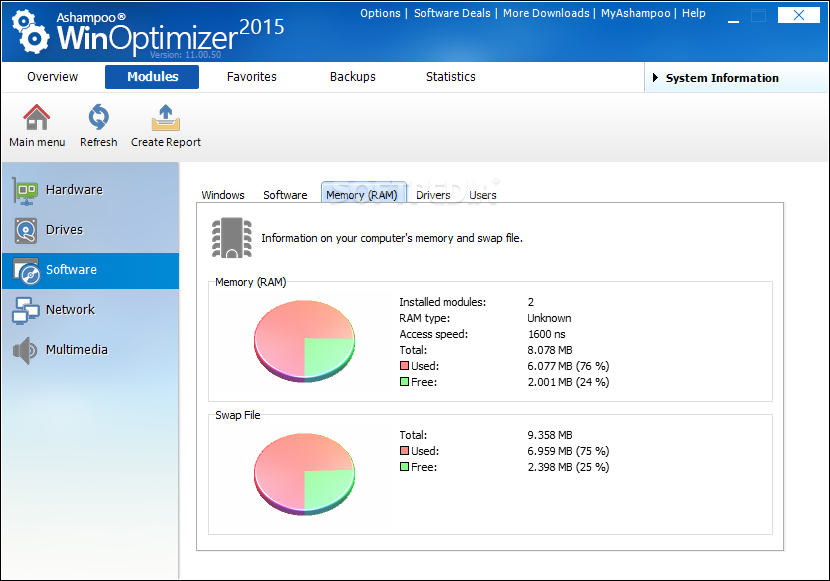Click the Memory Free green swatch
The width and height of the screenshot is (830, 581).
[x=404, y=382]
